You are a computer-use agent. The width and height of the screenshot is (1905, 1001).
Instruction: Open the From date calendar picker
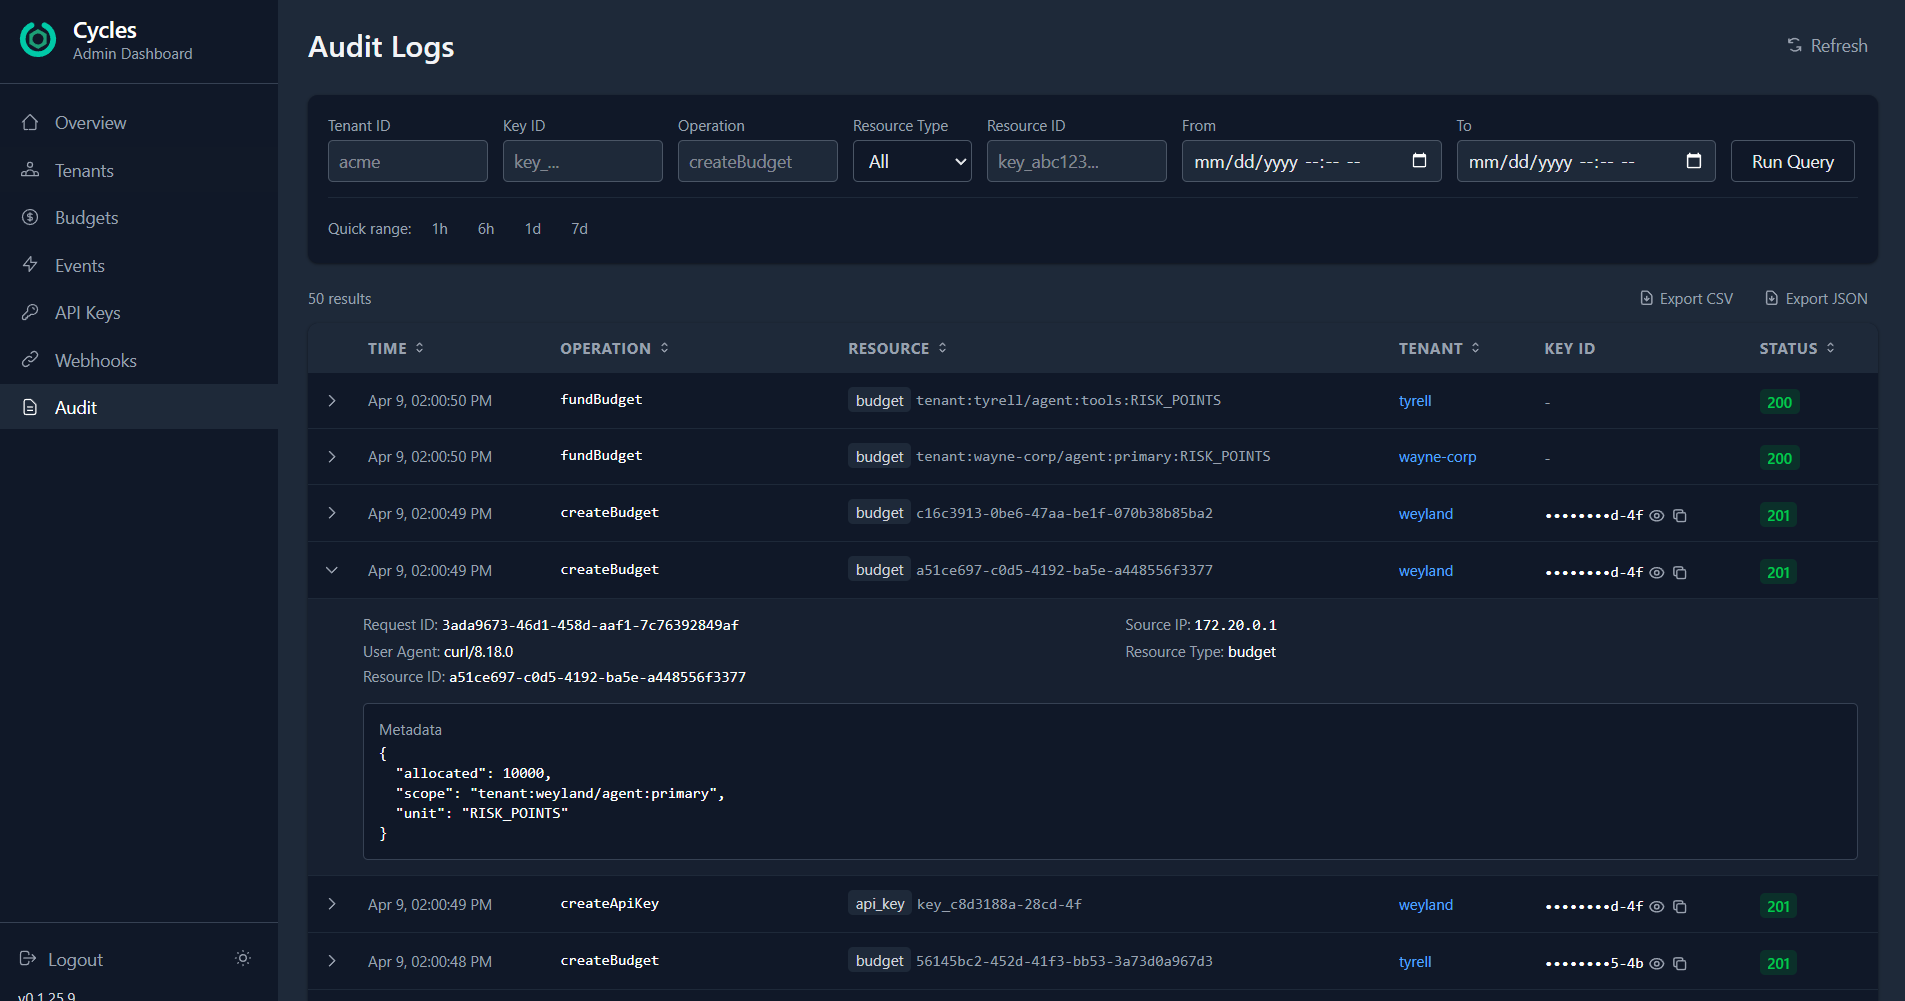[1421, 160]
